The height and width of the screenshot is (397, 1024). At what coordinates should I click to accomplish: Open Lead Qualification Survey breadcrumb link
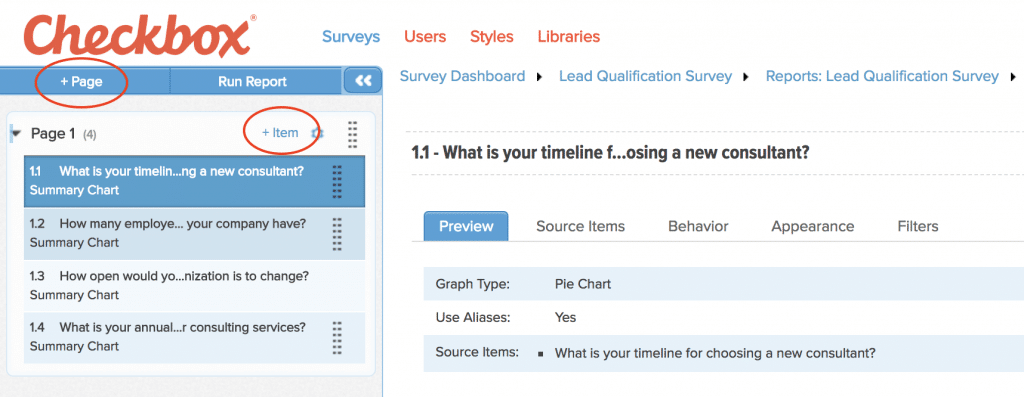pos(645,76)
